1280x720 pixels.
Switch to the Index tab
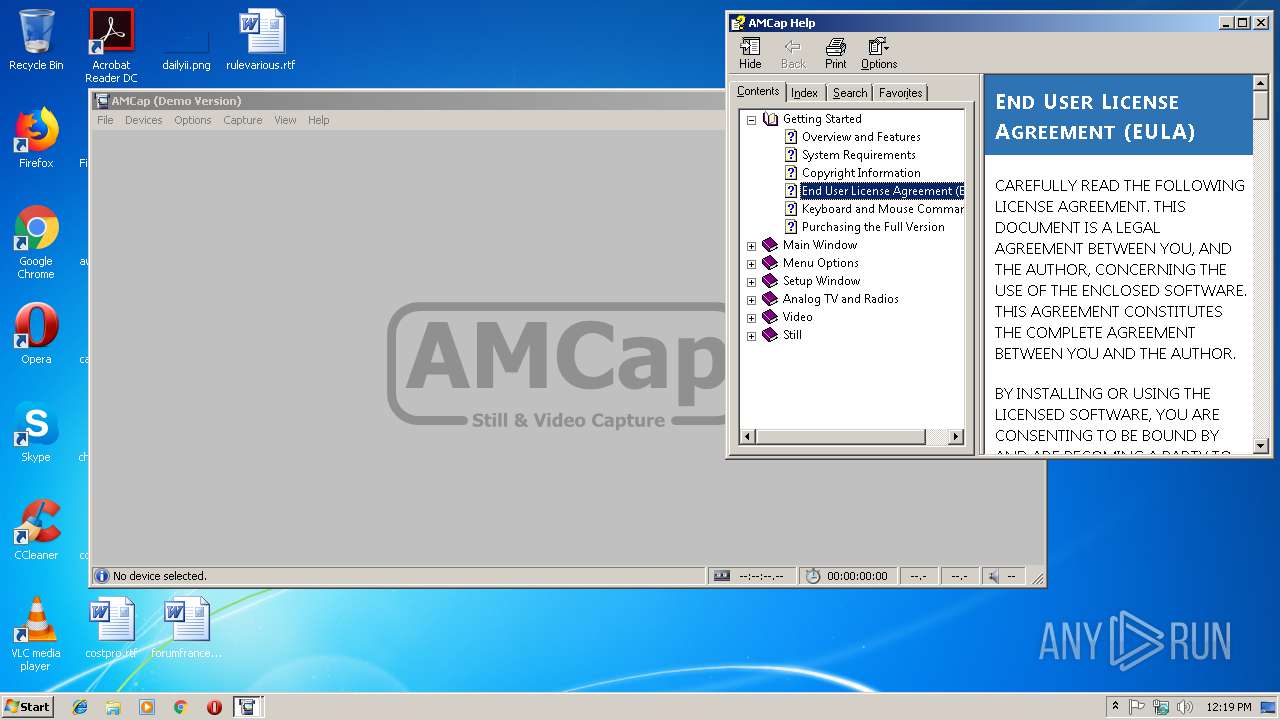coord(804,93)
